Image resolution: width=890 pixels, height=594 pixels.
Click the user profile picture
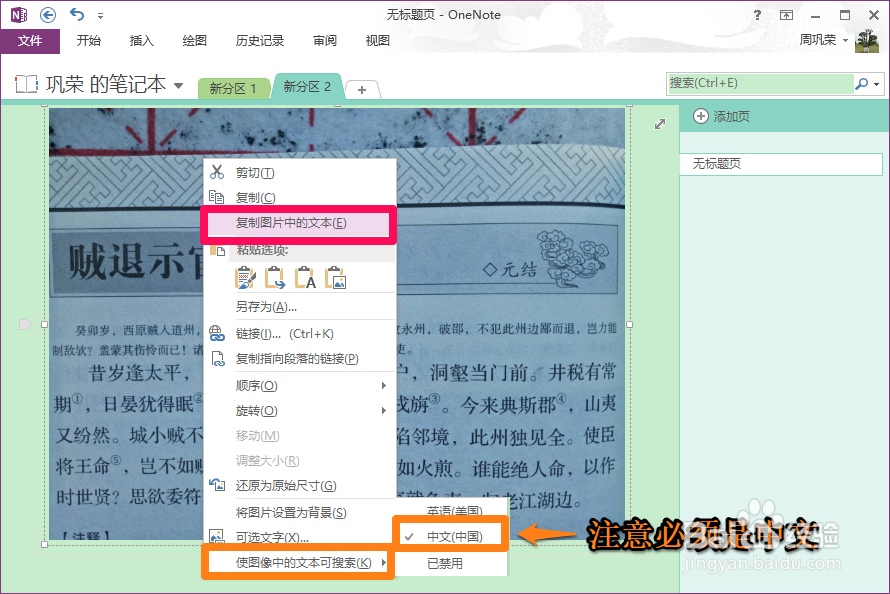tap(867, 41)
